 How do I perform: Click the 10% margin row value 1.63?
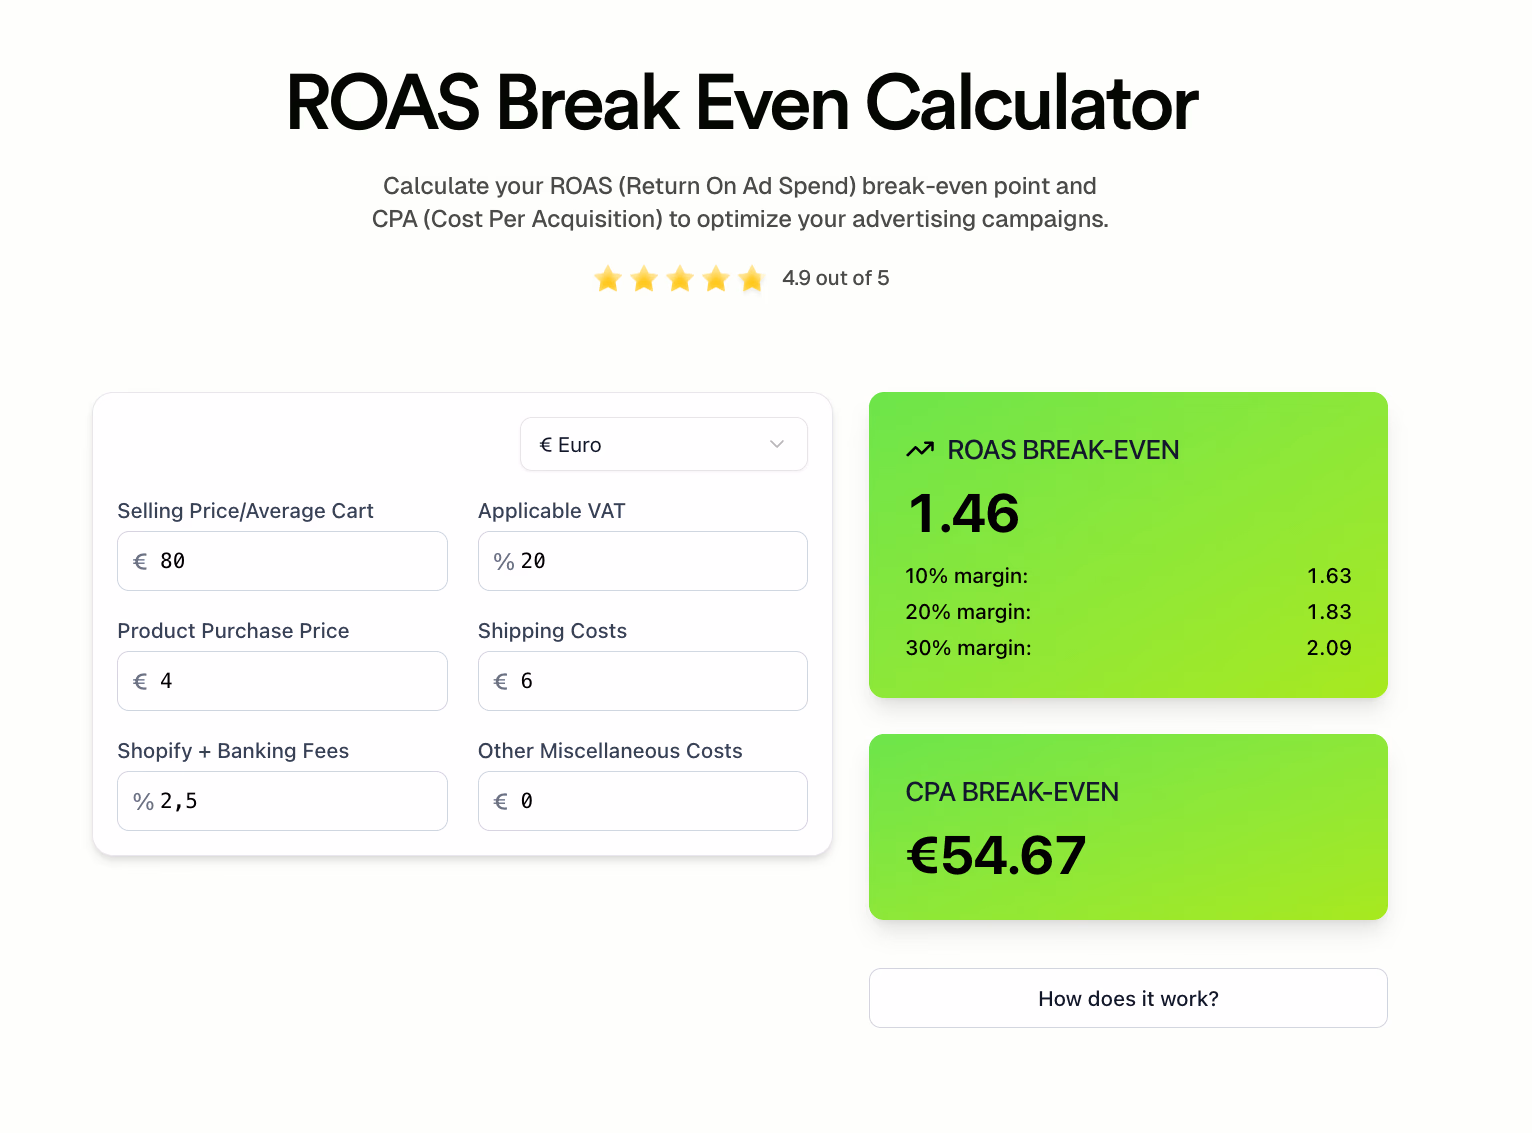pyautogui.click(x=1329, y=576)
